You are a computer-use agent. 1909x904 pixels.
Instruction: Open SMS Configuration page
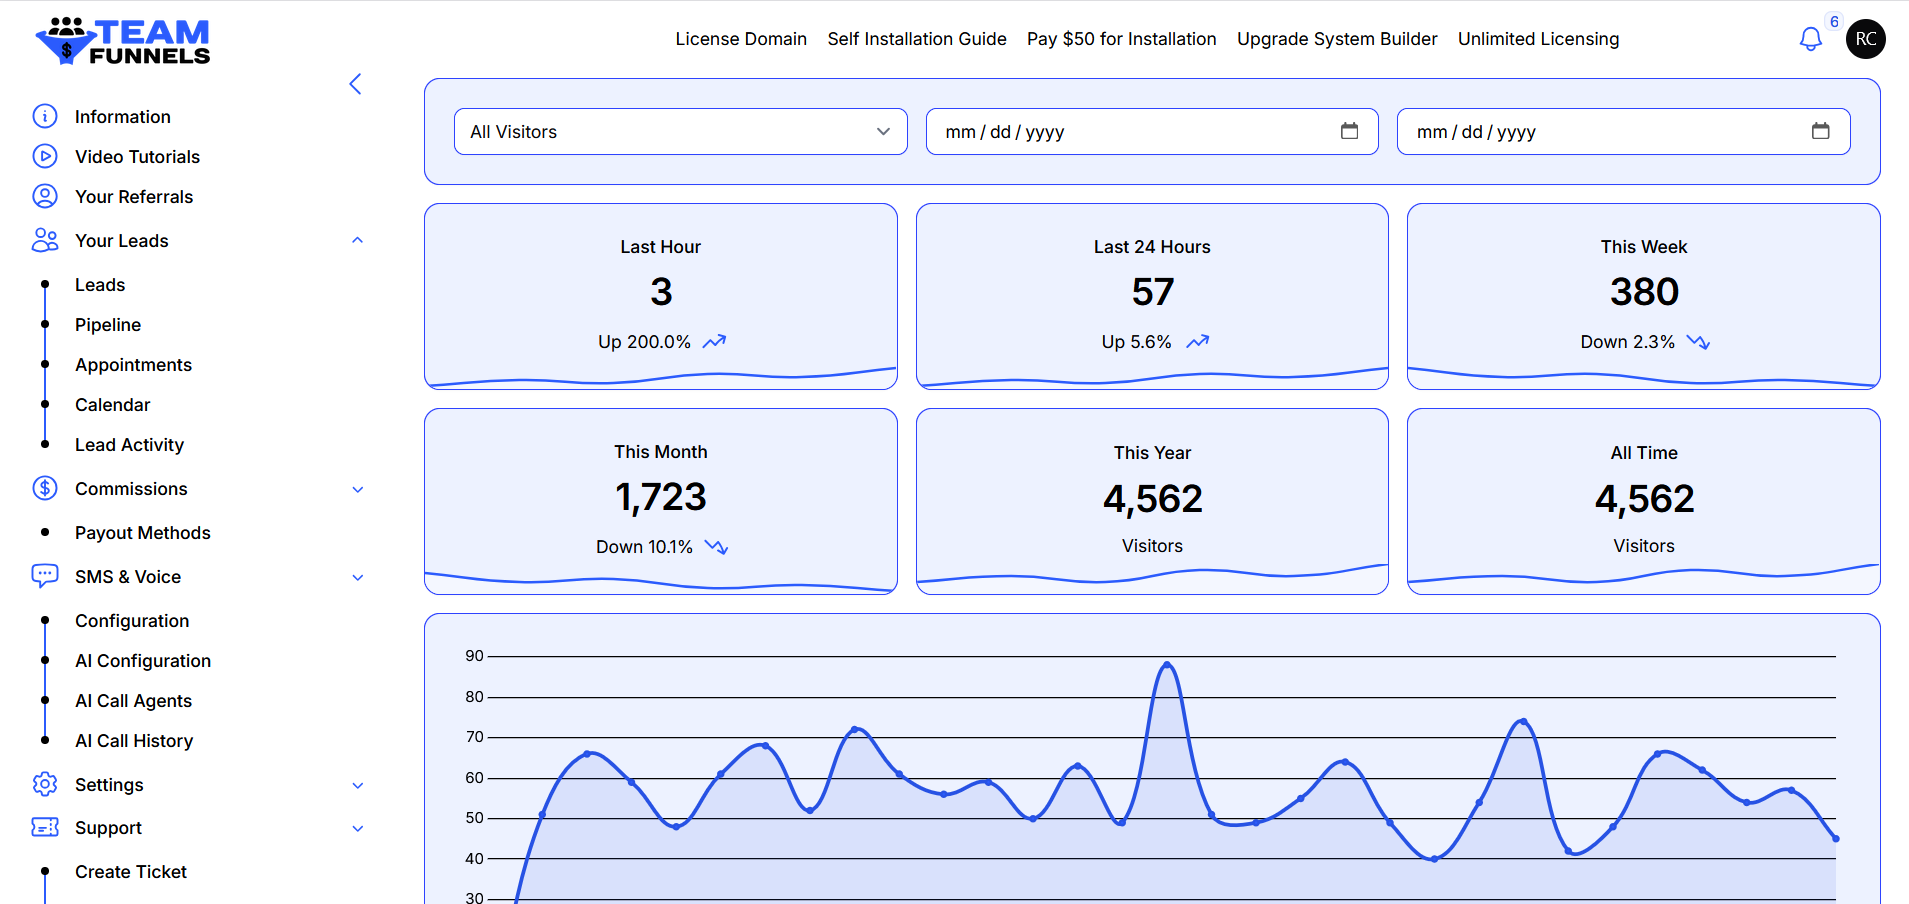[x=132, y=621]
